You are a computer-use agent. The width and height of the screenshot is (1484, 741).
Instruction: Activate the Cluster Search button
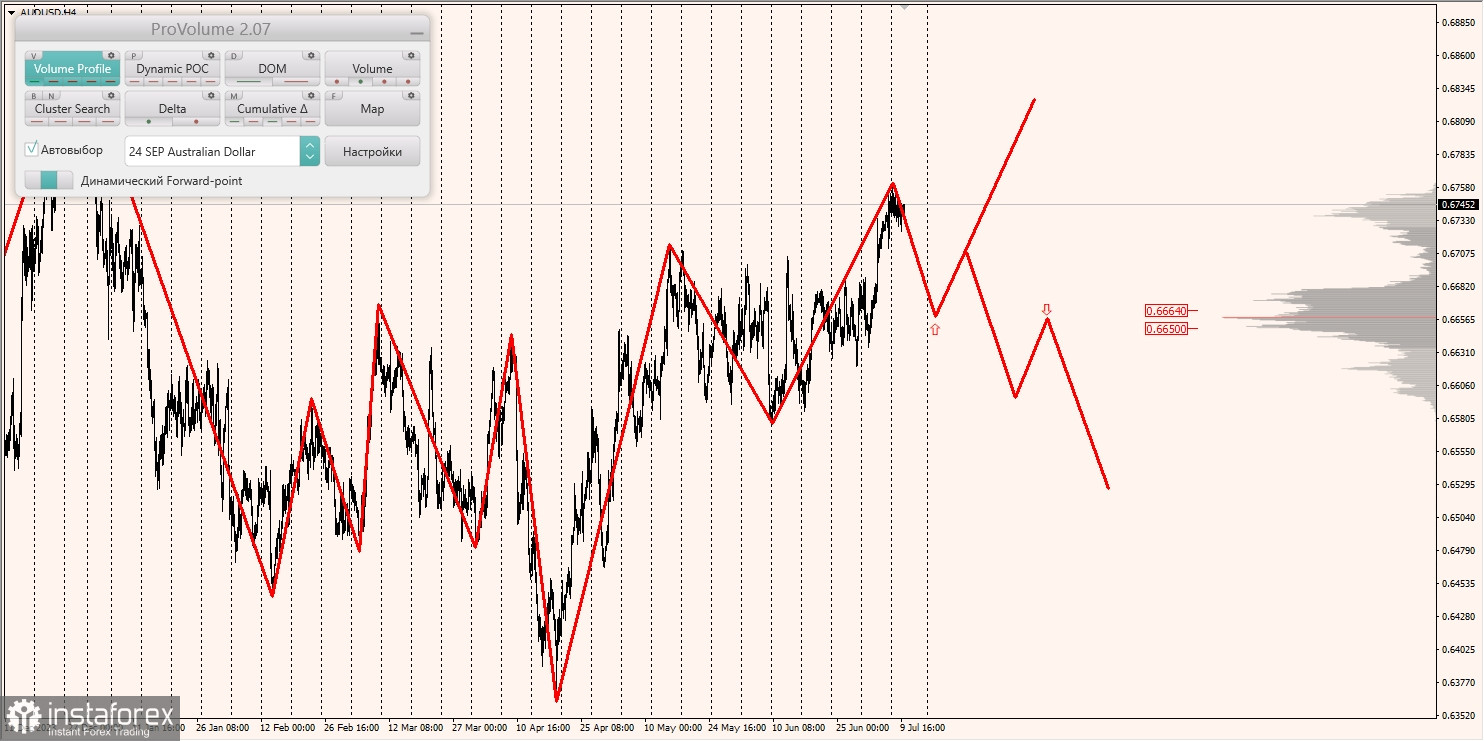coord(72,109)
